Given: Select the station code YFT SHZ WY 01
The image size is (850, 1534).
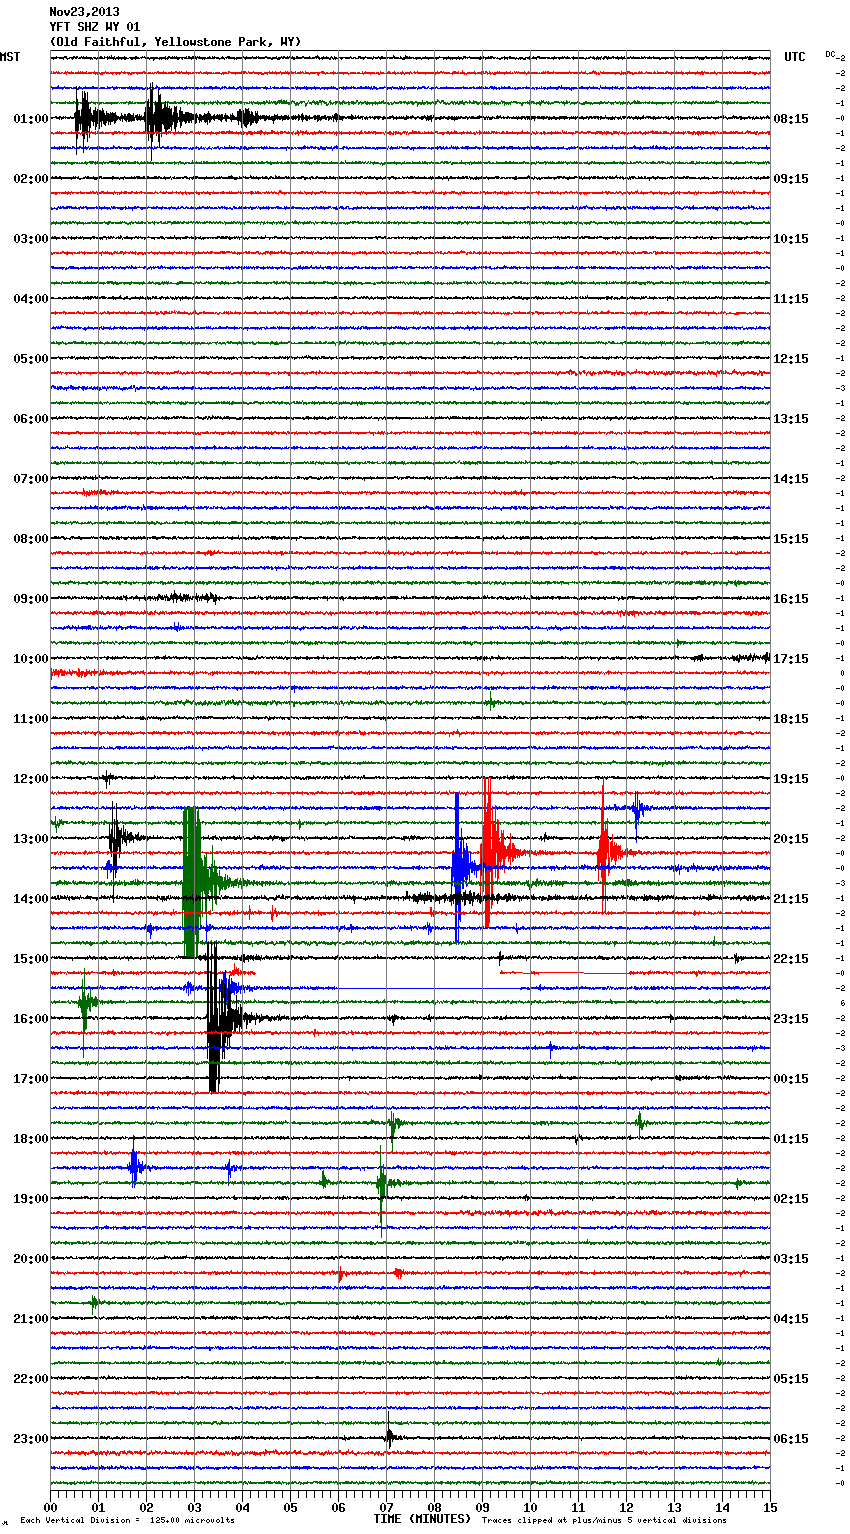Looking at the screenshot, I should (x=95, y=27).
